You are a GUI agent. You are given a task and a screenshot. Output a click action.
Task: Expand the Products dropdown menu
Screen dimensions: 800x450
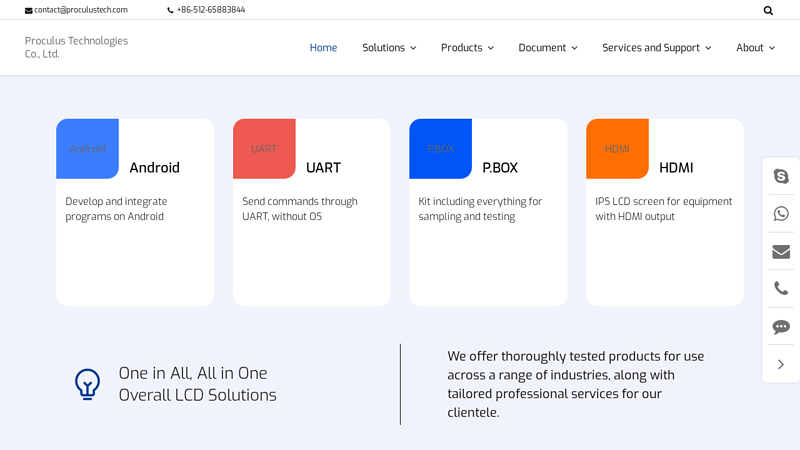[467, 47]
